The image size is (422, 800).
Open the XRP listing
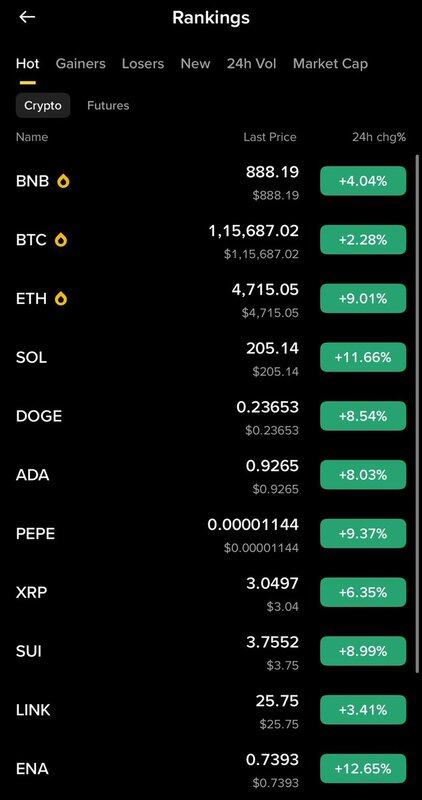coord(211,592)
